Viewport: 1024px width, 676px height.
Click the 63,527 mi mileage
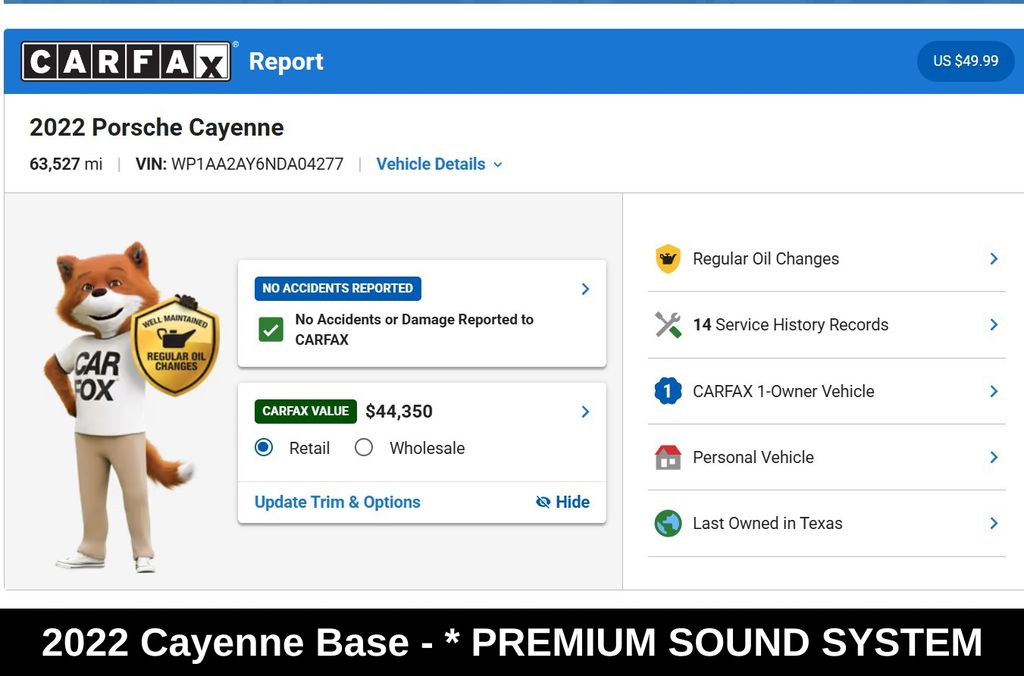pos(66,164)
